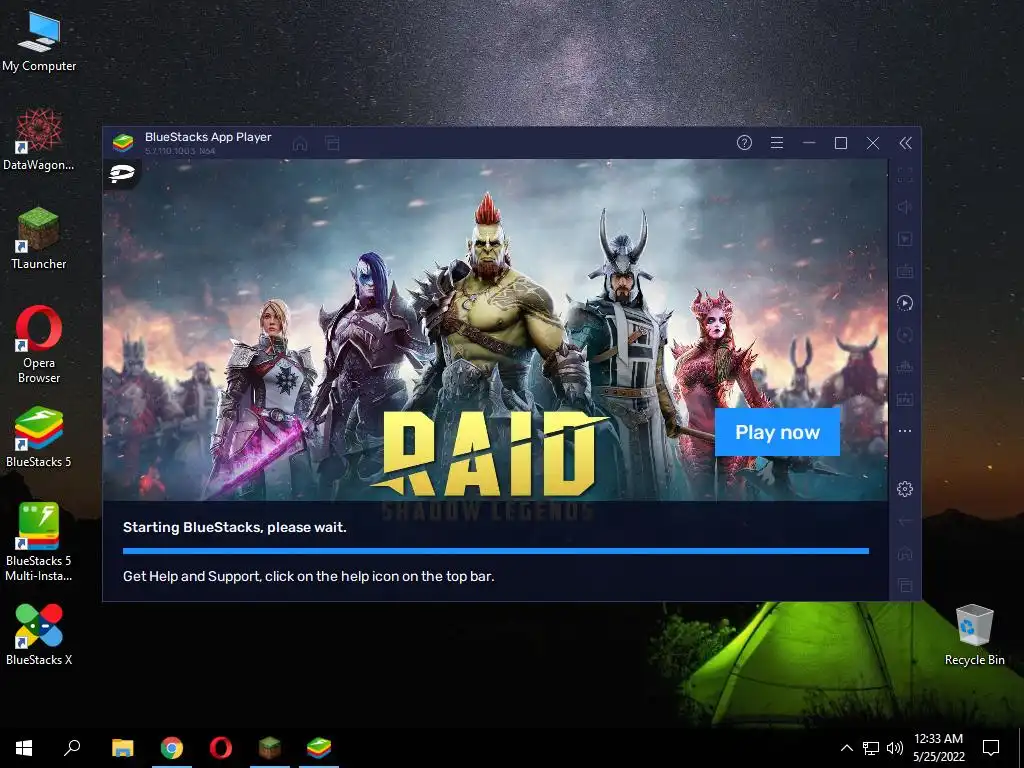Viewport: 1024px width, 768px height.
Task: Click the multi-window tab icon in title bar
Action: pyautogui.click(x=332, y=143)
